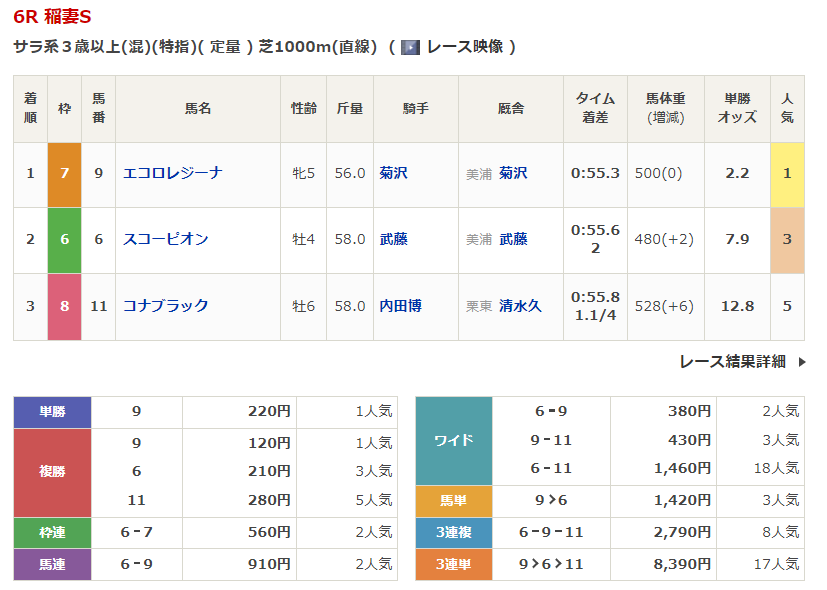Open horse page for コナブラック

166,306
